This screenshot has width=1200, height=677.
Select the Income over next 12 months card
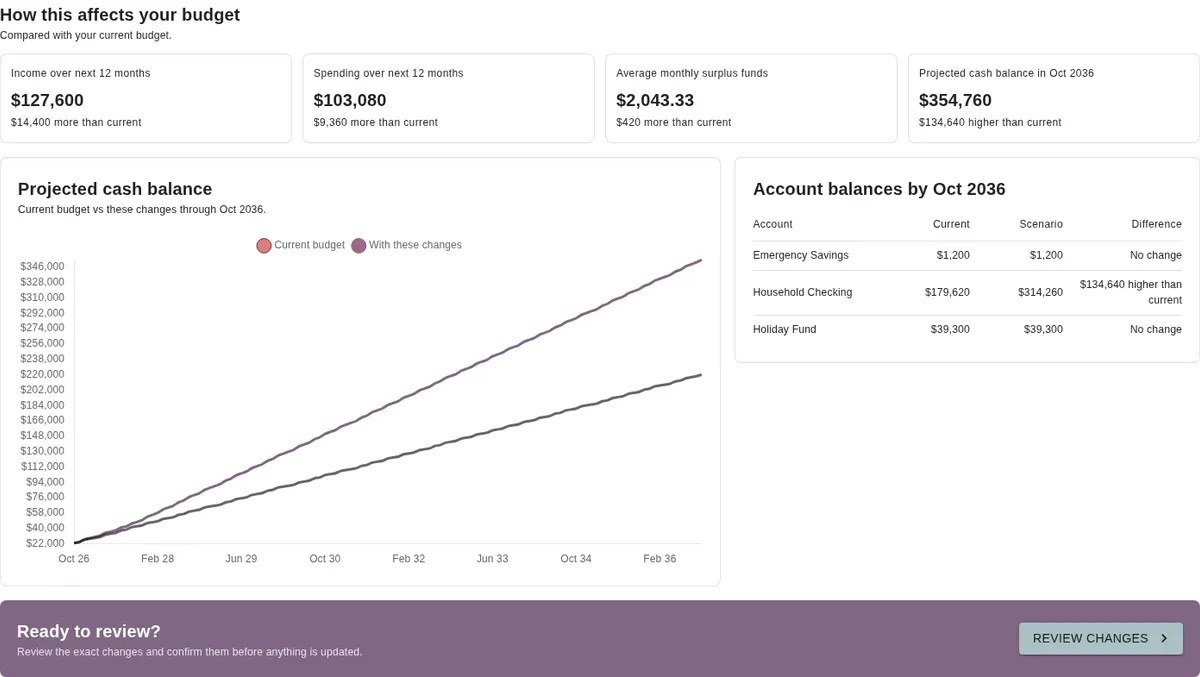(146, 98)
